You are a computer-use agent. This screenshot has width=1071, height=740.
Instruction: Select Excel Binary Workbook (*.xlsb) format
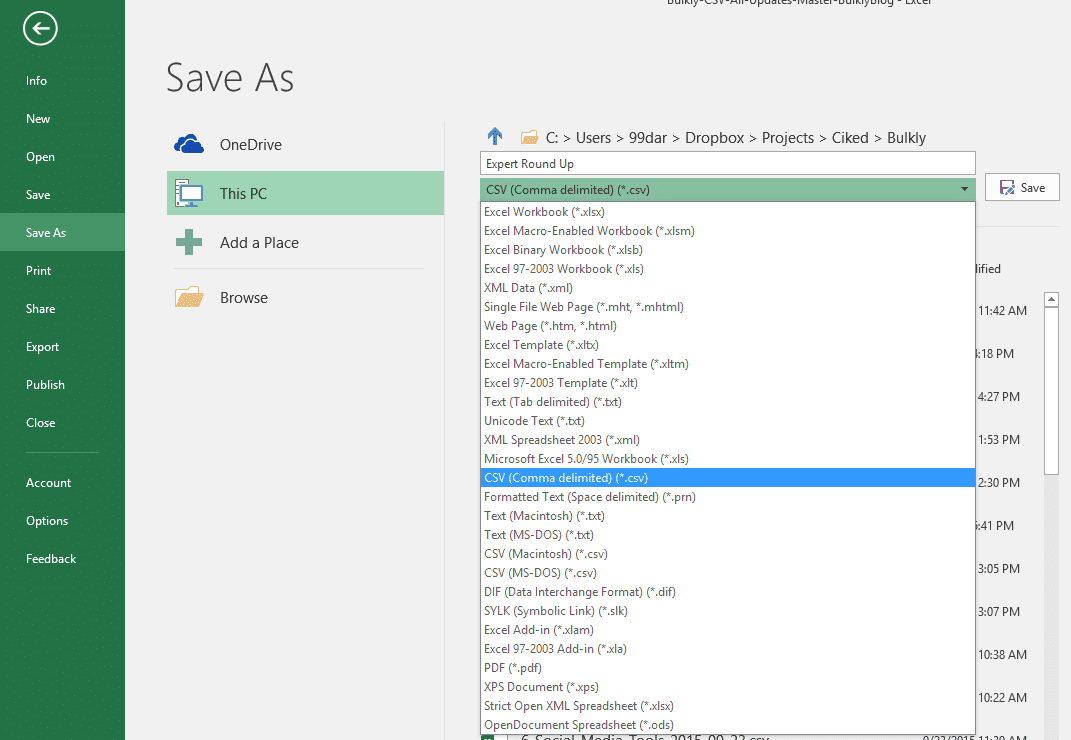[728, 250]
